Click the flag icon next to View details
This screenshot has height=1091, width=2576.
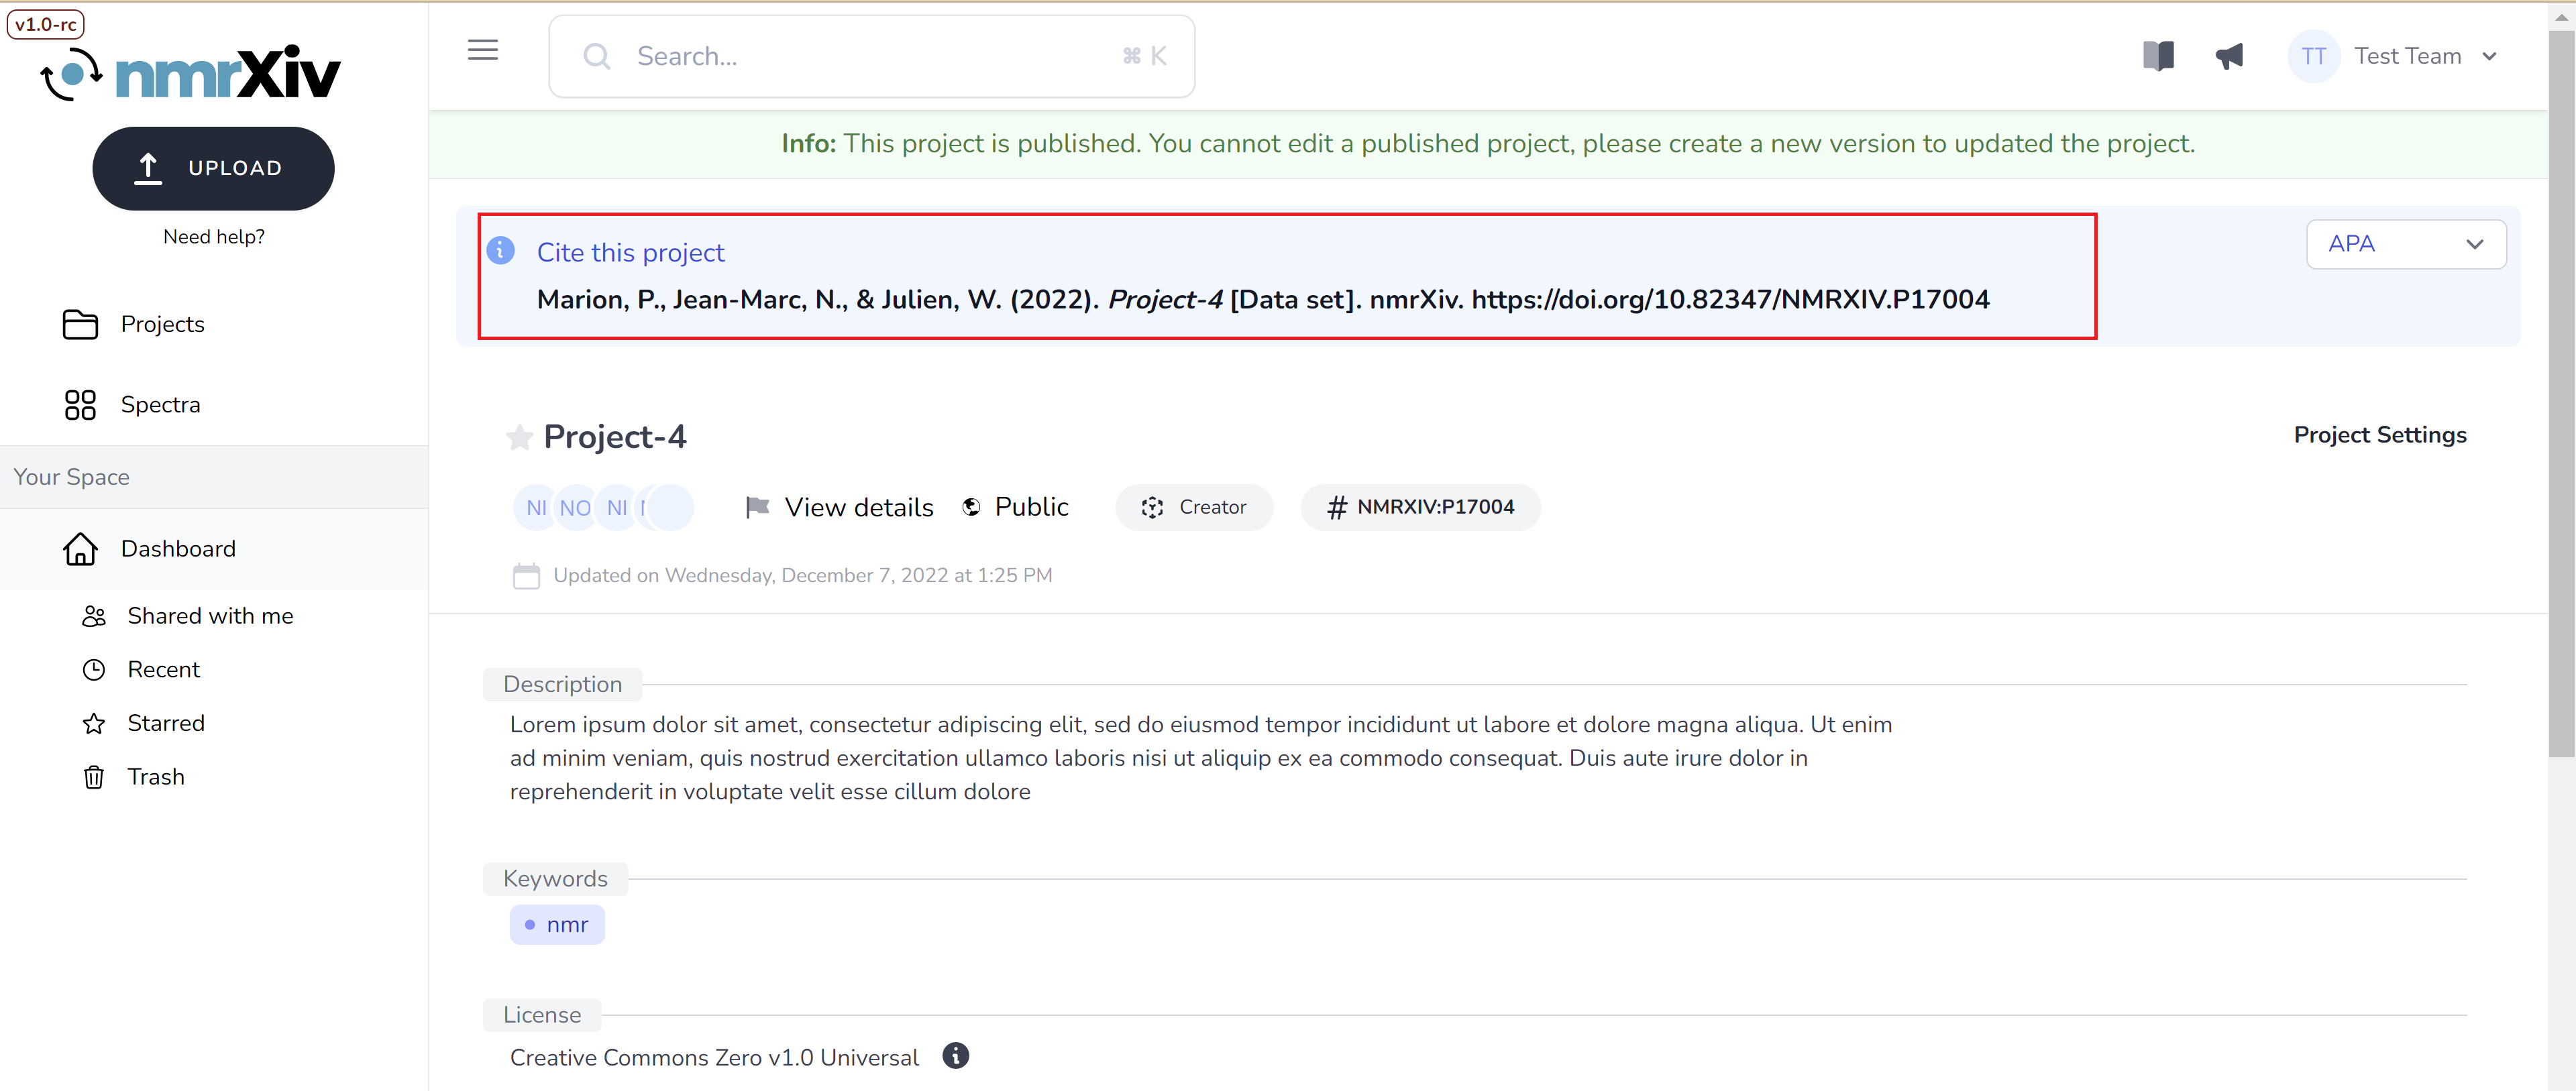click(x=758, y=506)
